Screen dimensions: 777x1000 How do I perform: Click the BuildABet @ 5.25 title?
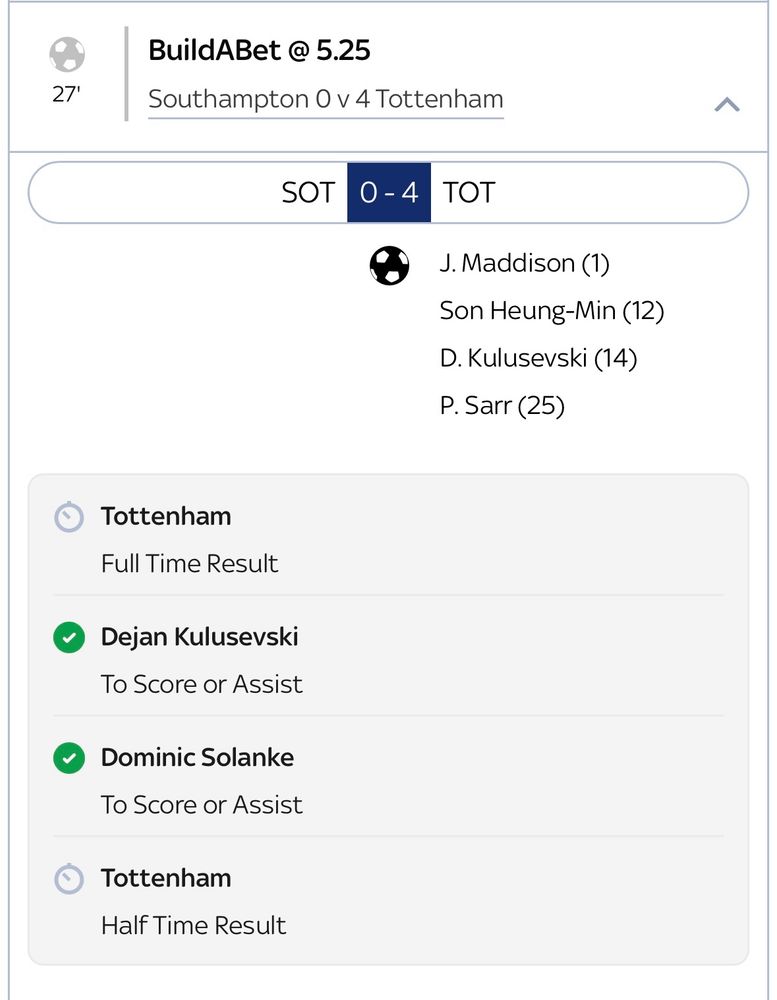coord(259,50)
